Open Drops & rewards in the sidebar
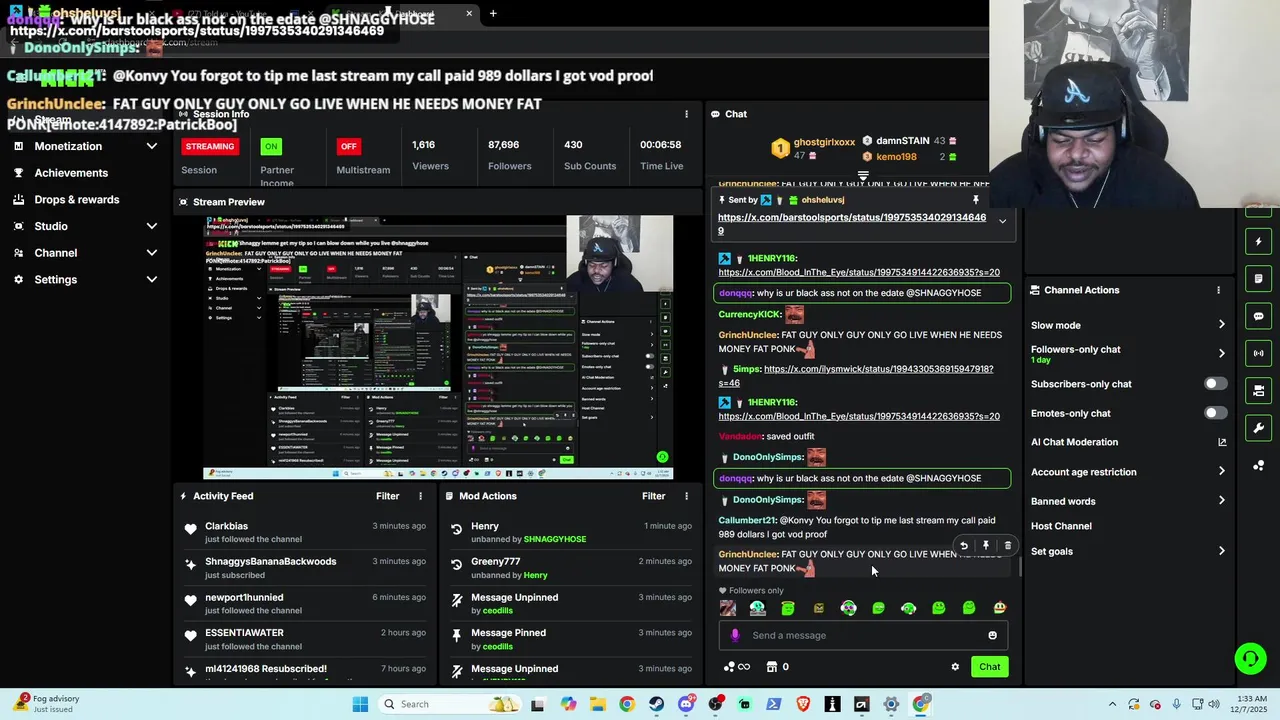Image resolution: width=1280 pixels, height=720 pixels. (x=76, y=199)
